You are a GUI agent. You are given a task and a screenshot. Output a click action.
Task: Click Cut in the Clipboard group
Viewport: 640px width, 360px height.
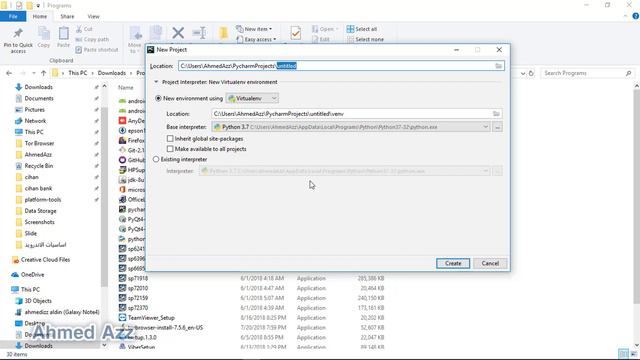point(84,29)
